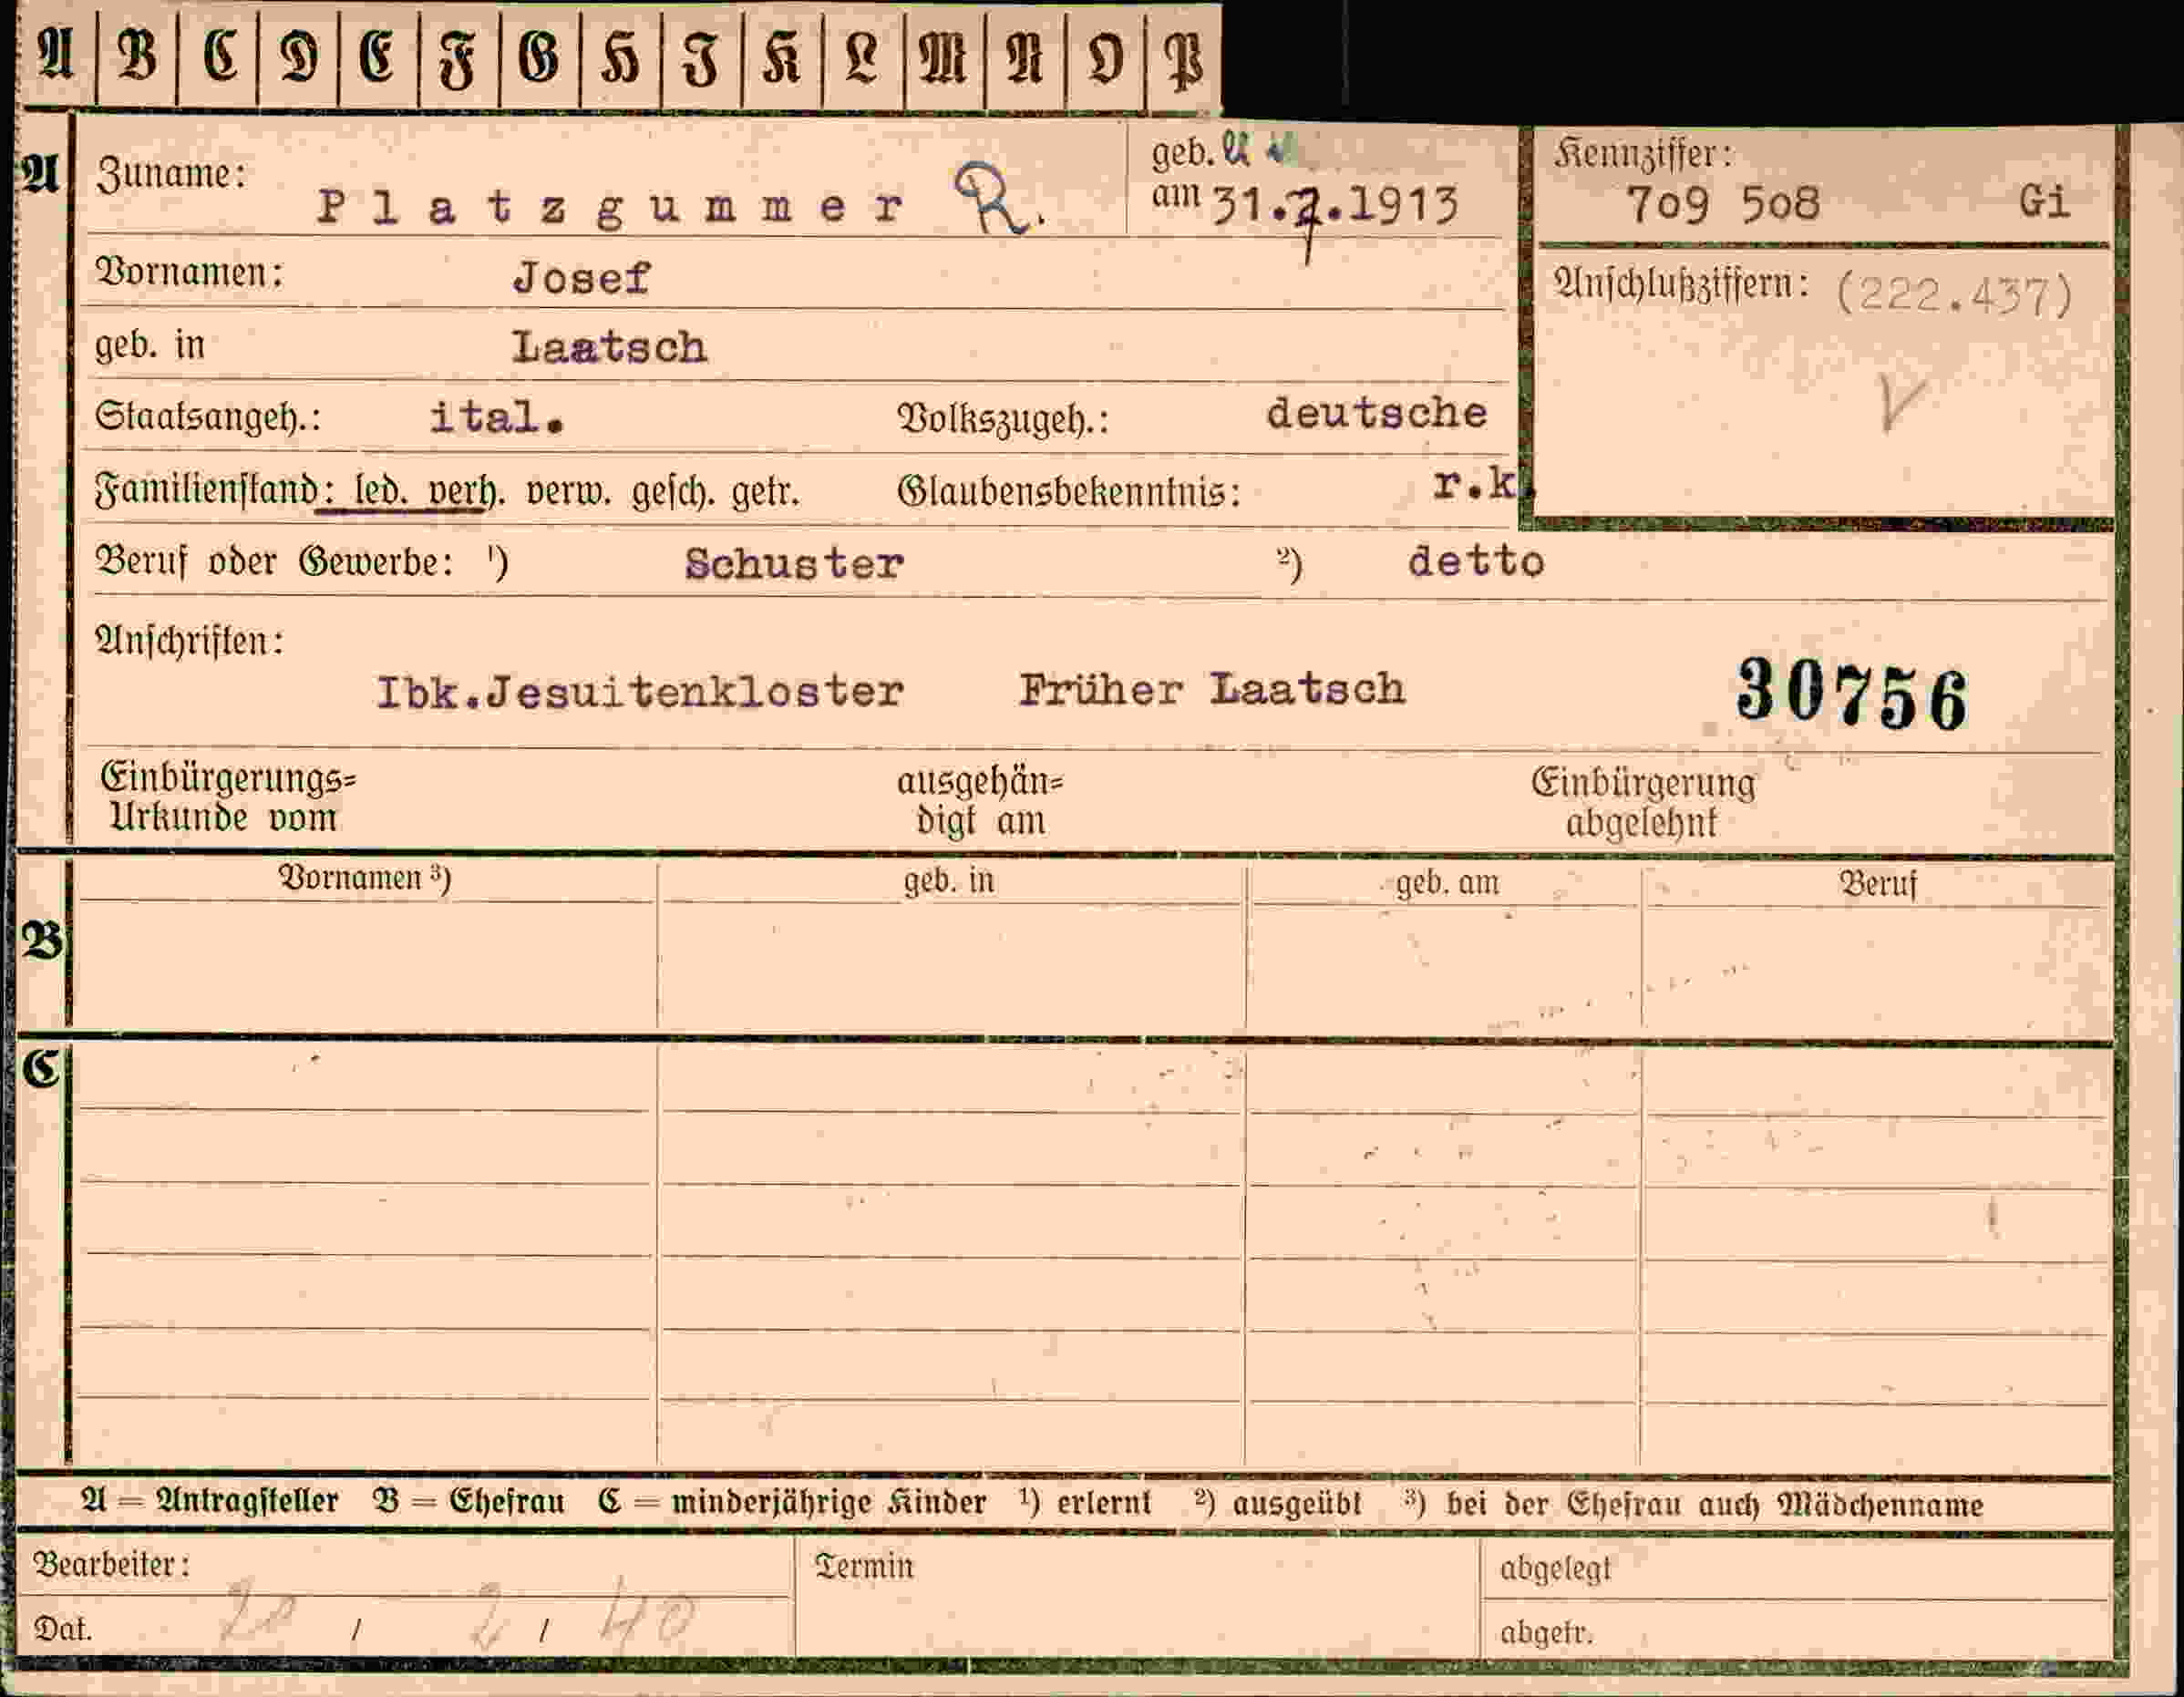The image size is (2184, 1697).
Task: Click birthplace Laatsch in geb. in row
Action: [x=609, y=347]
